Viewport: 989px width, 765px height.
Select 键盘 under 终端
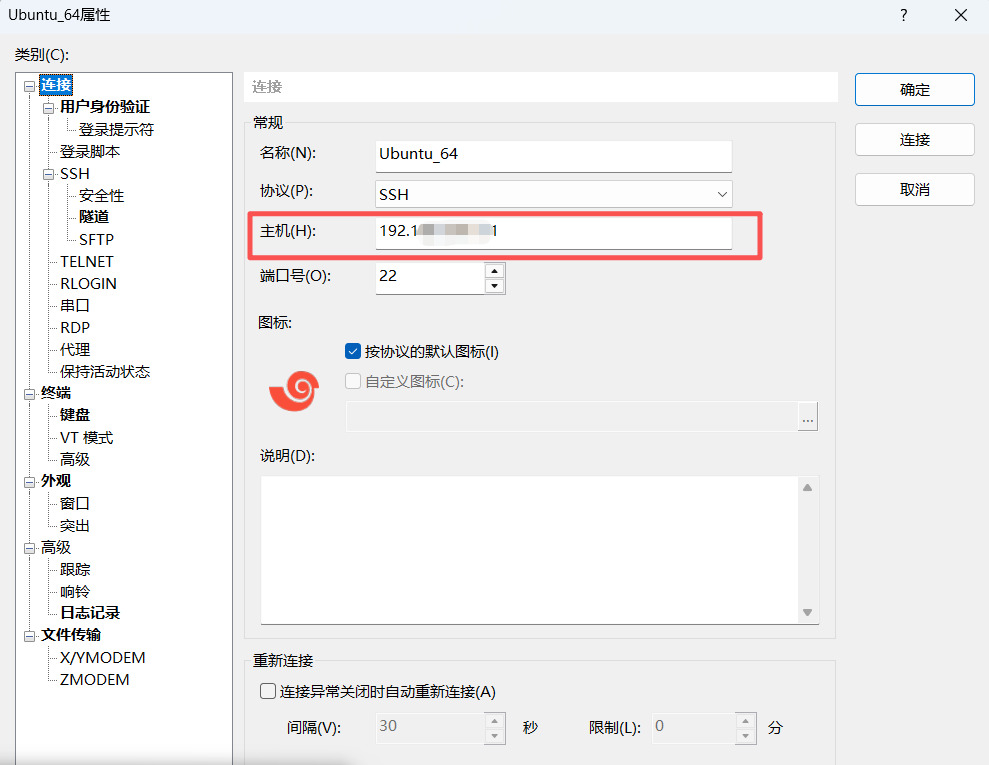74,415
